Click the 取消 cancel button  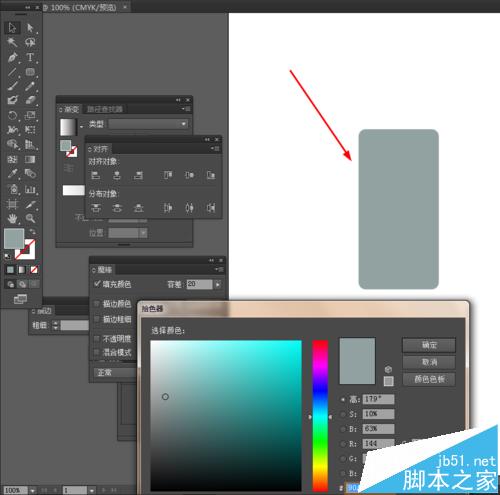[429, 362]
